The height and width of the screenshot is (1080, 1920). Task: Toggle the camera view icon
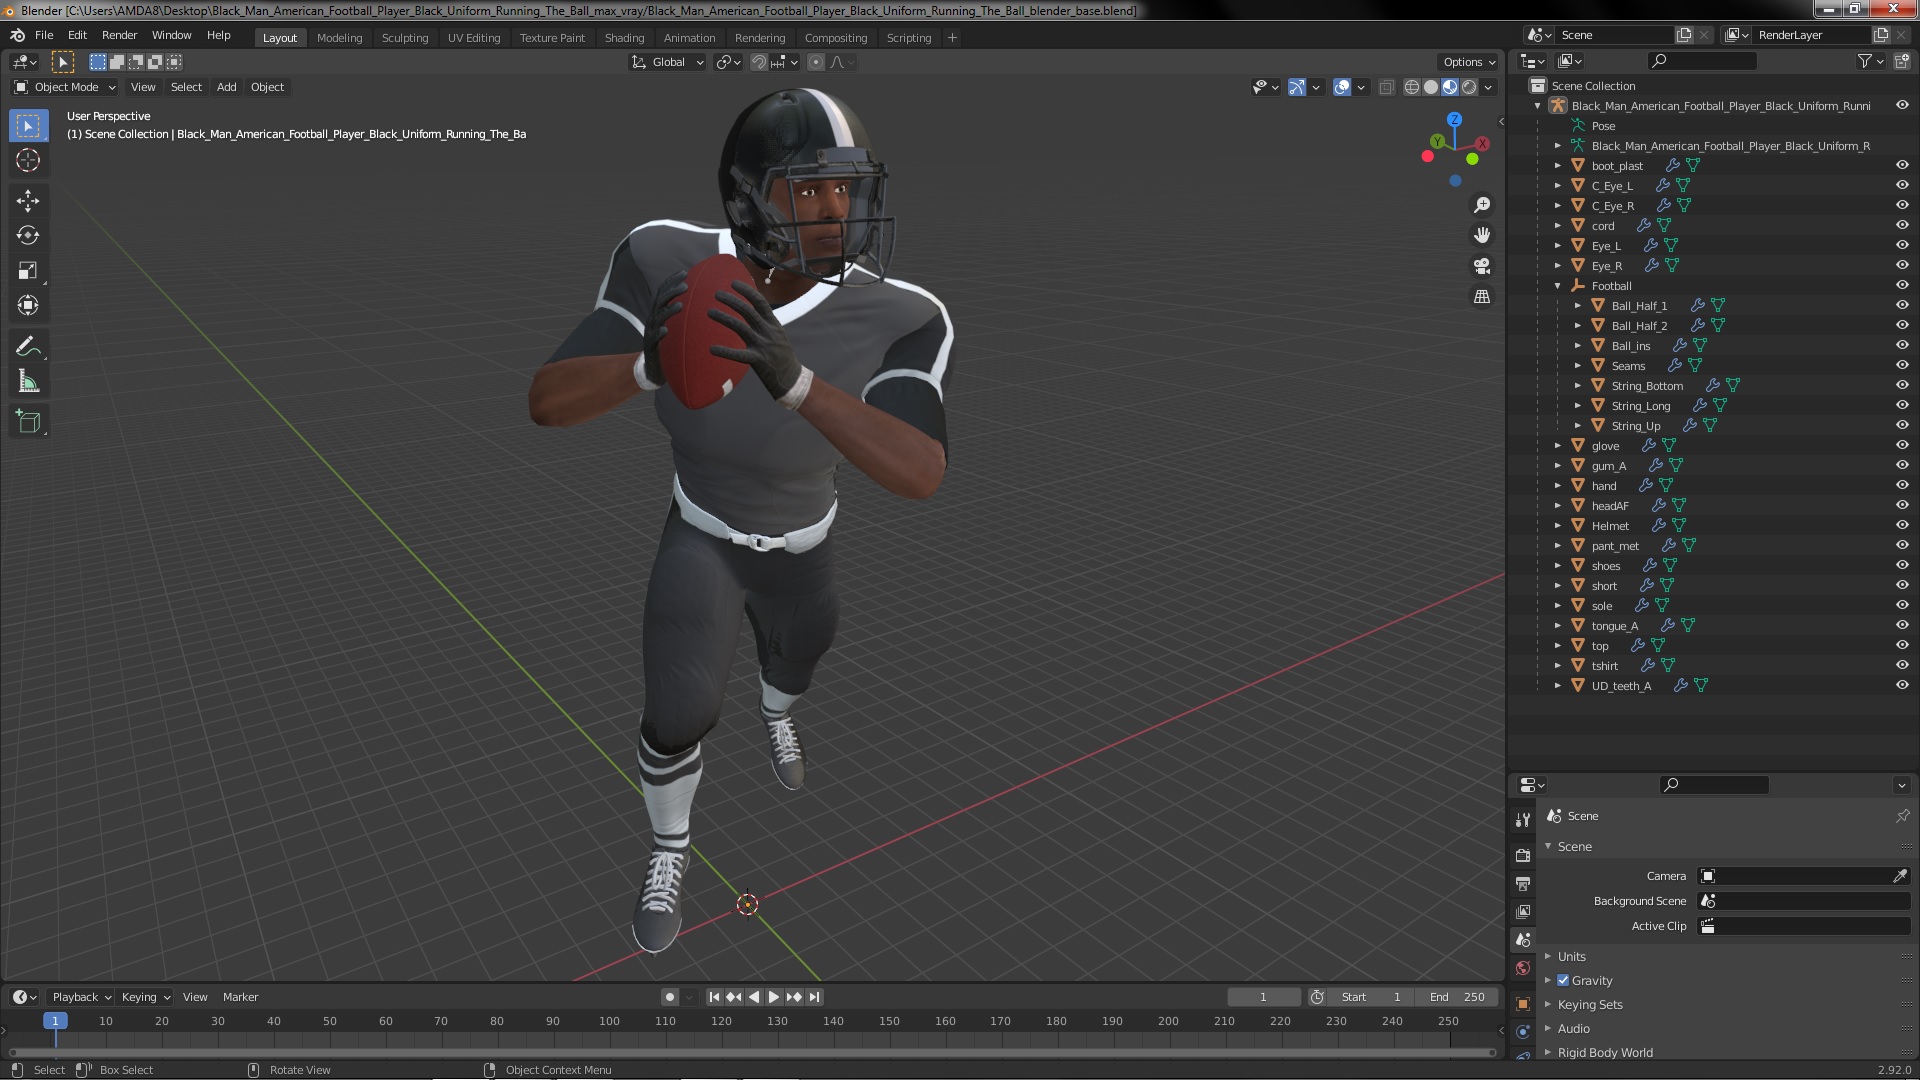point(1482,266)
